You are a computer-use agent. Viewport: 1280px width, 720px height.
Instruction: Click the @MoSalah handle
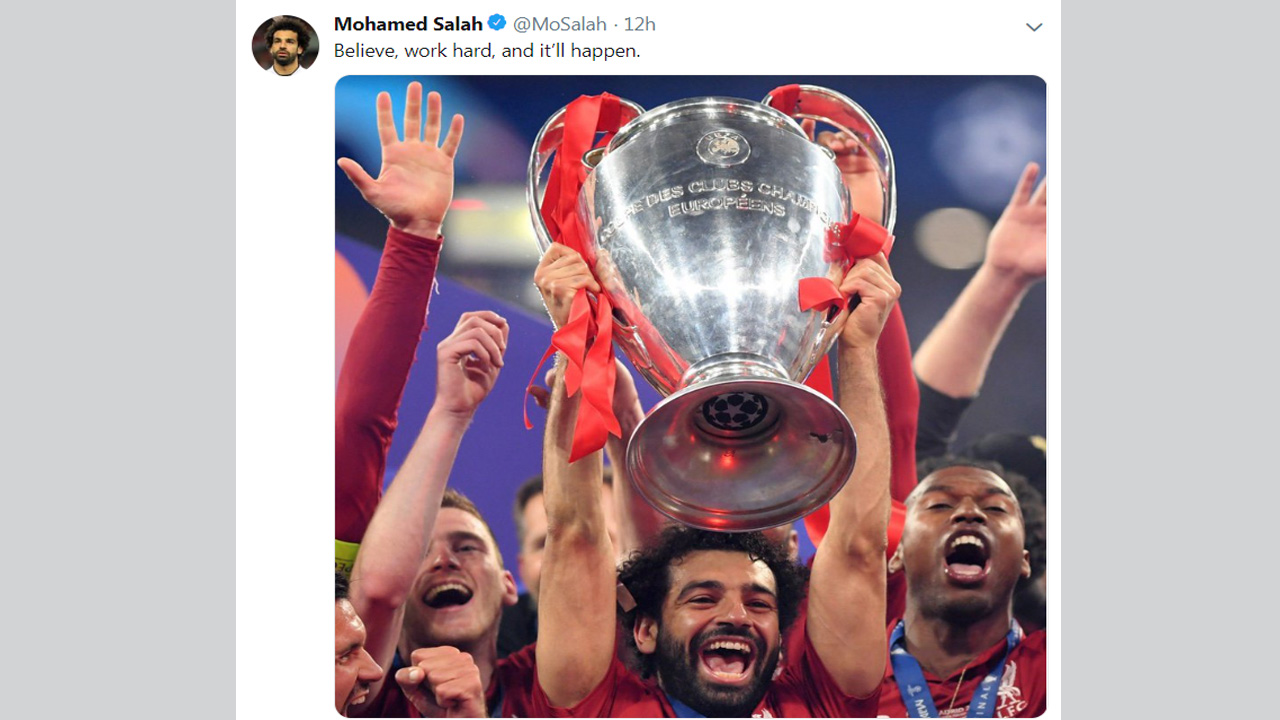coord(559,24)
